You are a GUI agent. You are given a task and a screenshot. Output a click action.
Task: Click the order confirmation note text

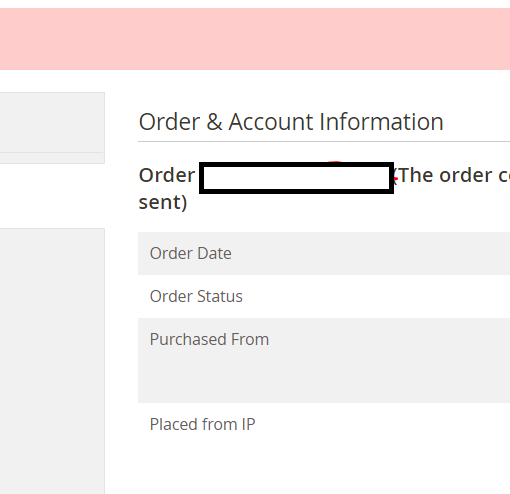[454, 175]
